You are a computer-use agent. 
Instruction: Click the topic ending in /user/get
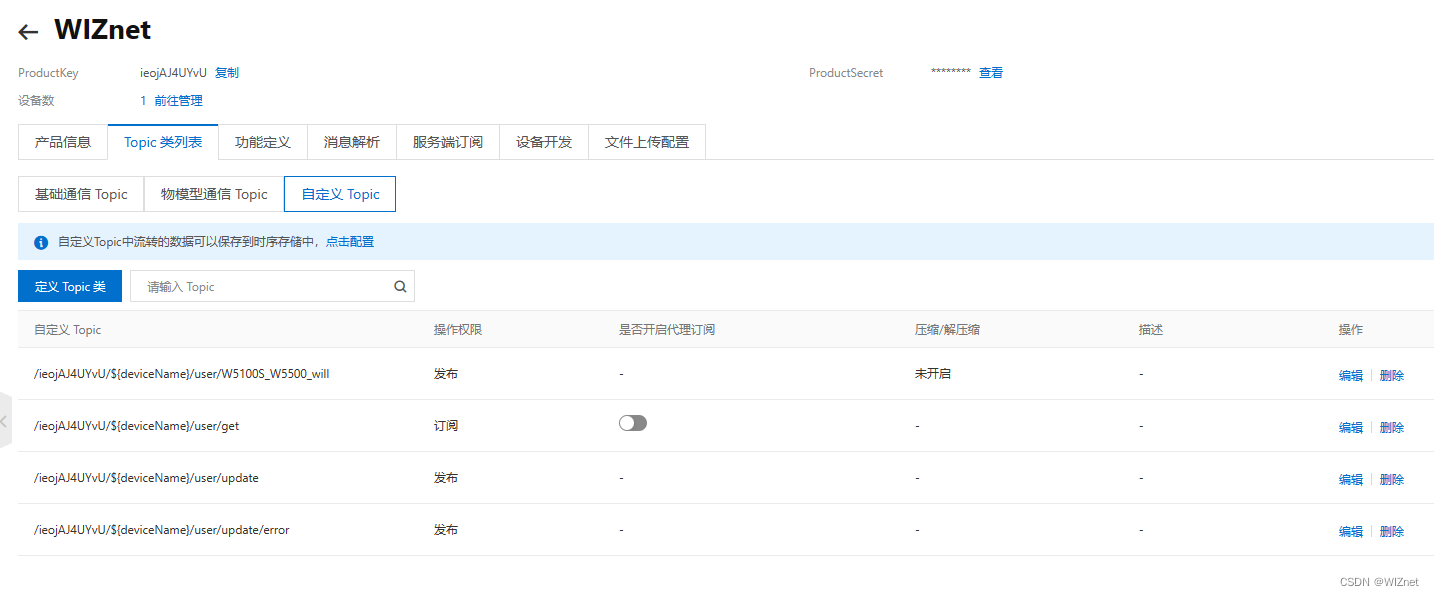click(137, 426)
